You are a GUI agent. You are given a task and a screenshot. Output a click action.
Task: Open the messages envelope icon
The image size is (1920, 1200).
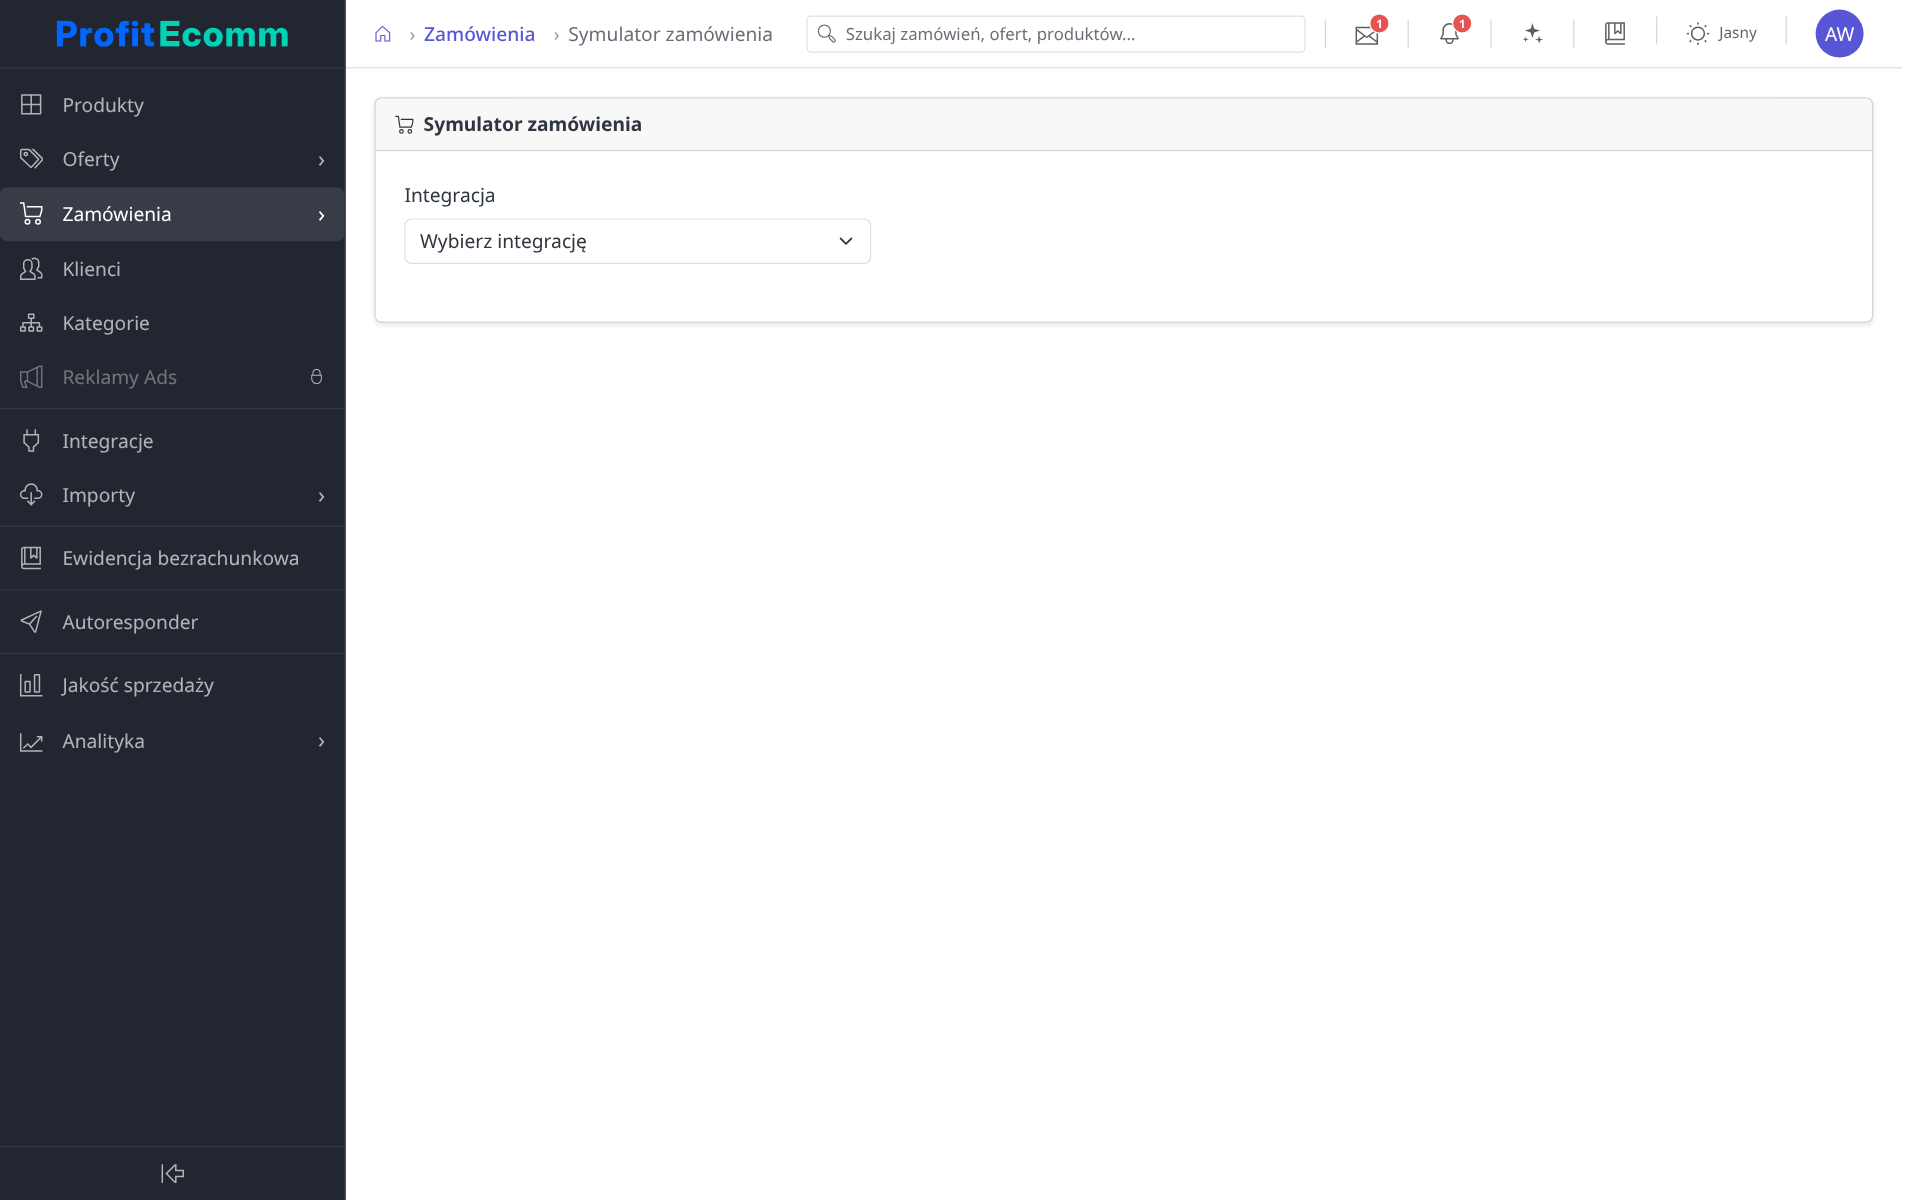coord(1366,34)
